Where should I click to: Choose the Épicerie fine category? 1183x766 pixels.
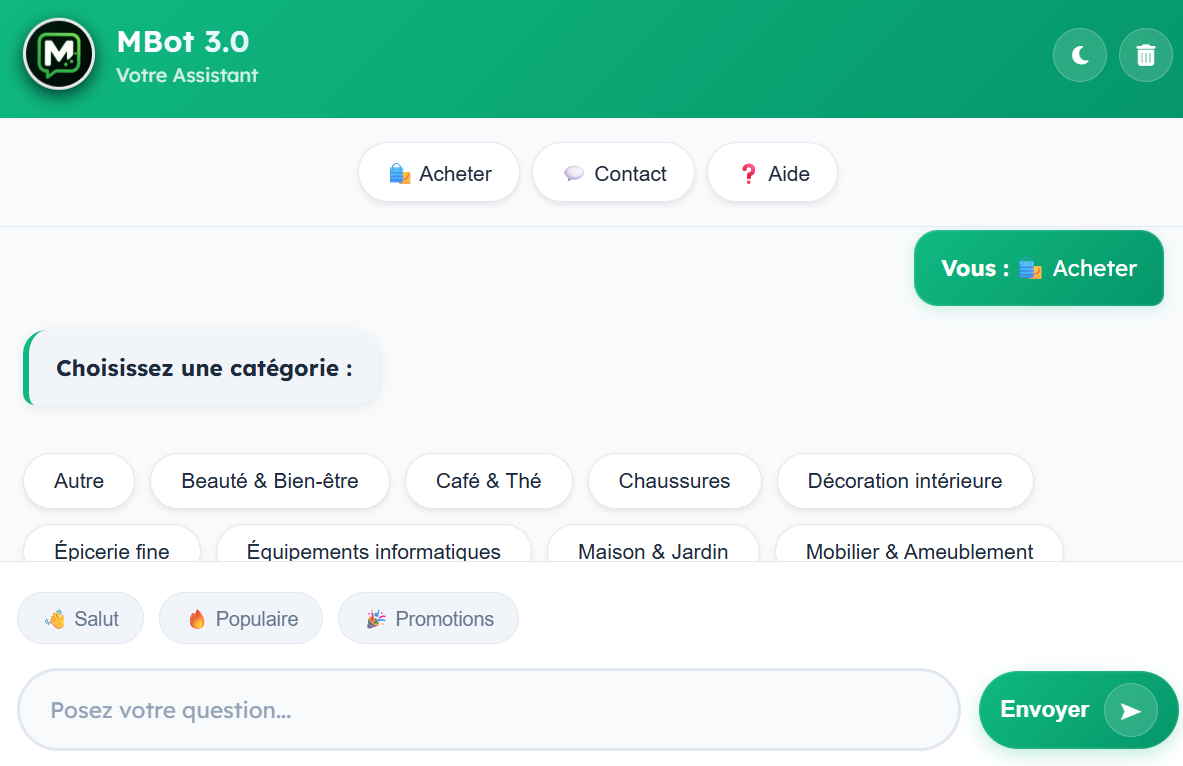click(112, 548)
